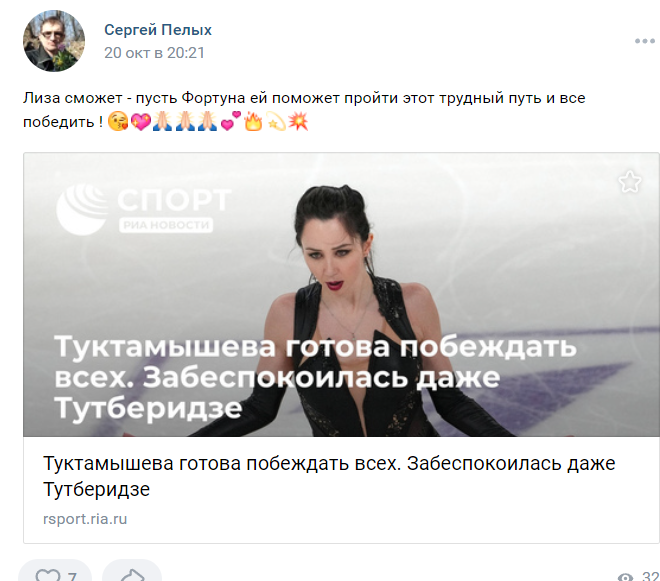The width and height of the screenshot is (660, 581).
Task: Follow the rsport.ria.ru source link
Action: (x=85, y=519)
